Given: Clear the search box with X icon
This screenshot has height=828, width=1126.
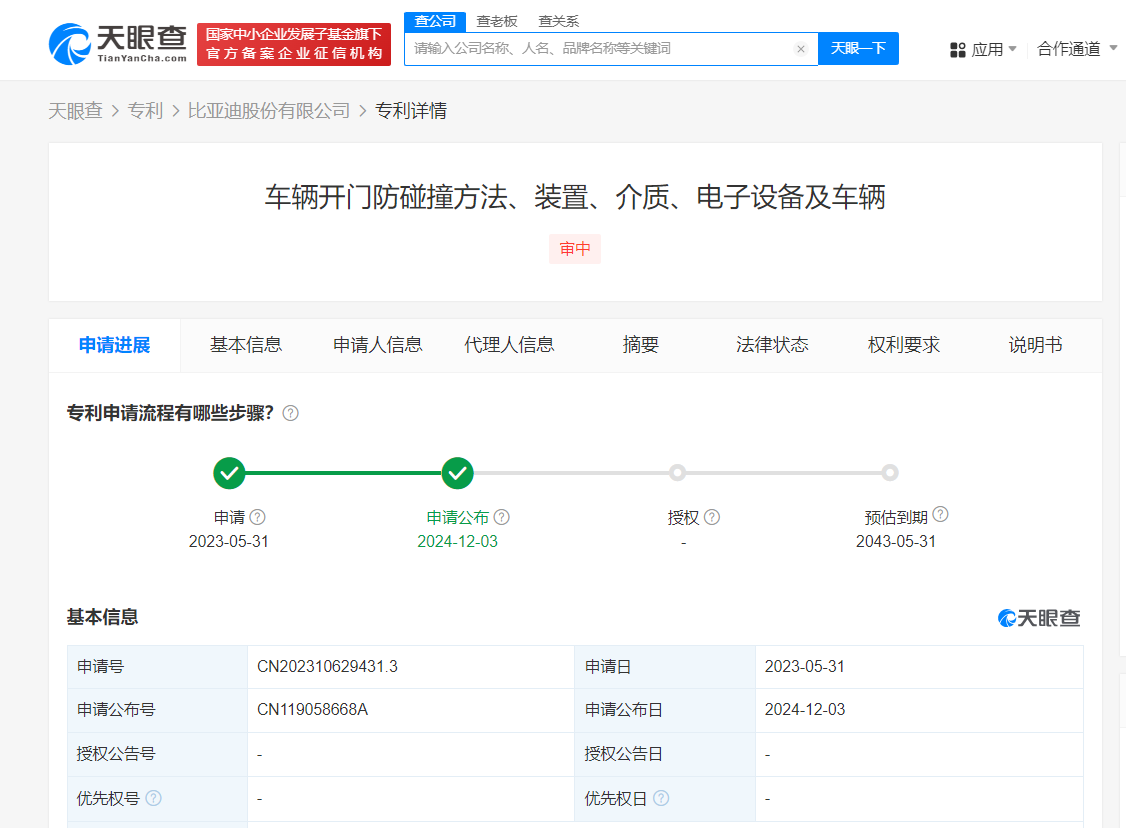Looking at the screenshot, I should [800, 49].
